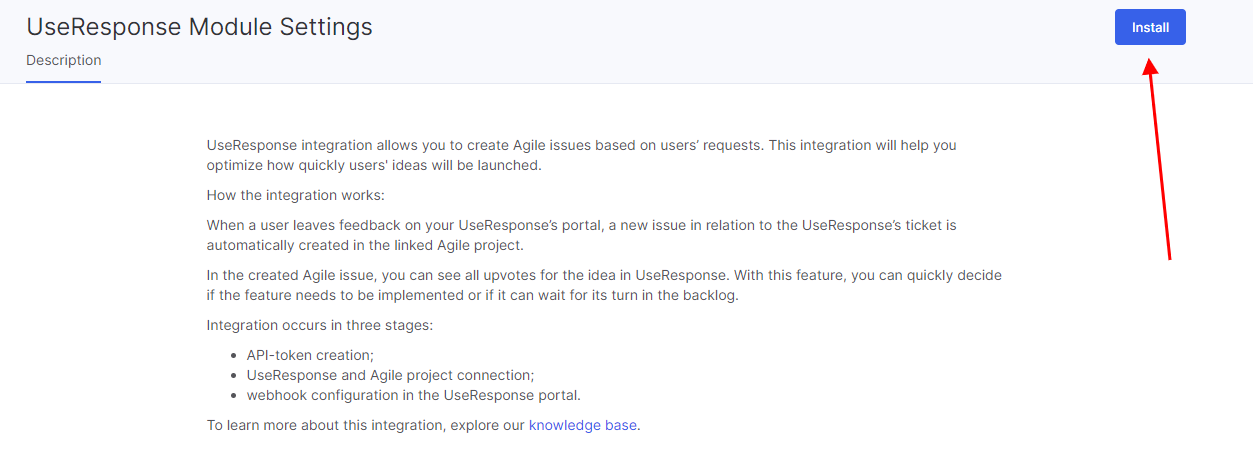This screenshot has width=1253, height=457.
Task: Click the 'API-token creation;' list item
Action: pyautogui.click(x=310, y=355)
